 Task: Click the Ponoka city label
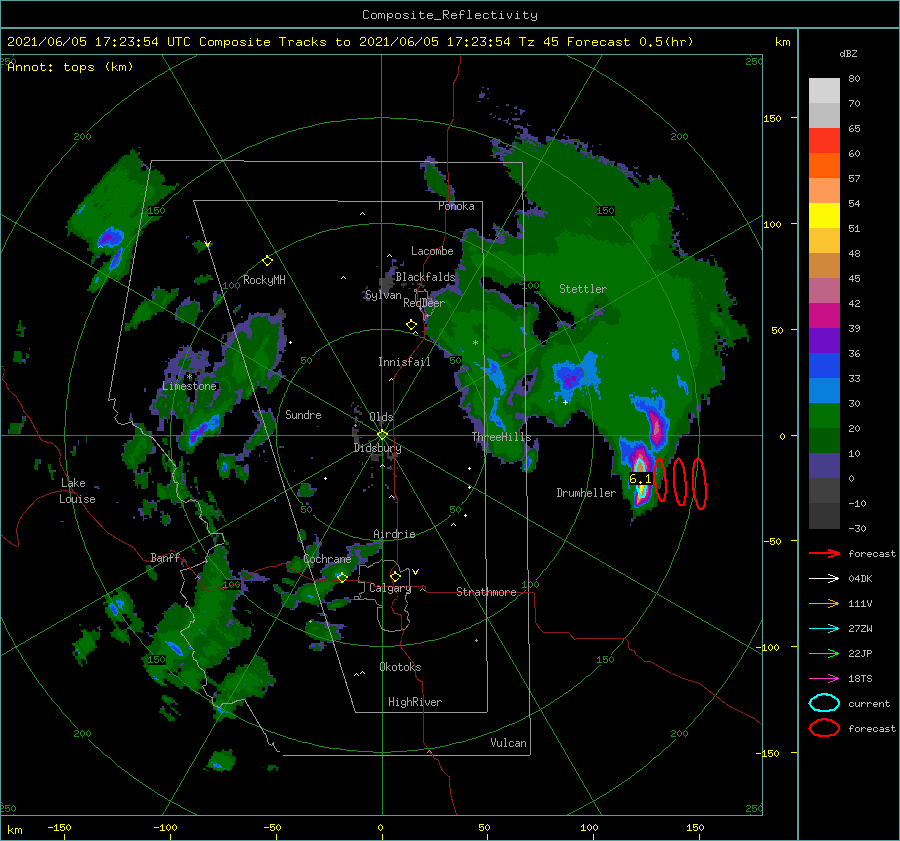(456, 206)
